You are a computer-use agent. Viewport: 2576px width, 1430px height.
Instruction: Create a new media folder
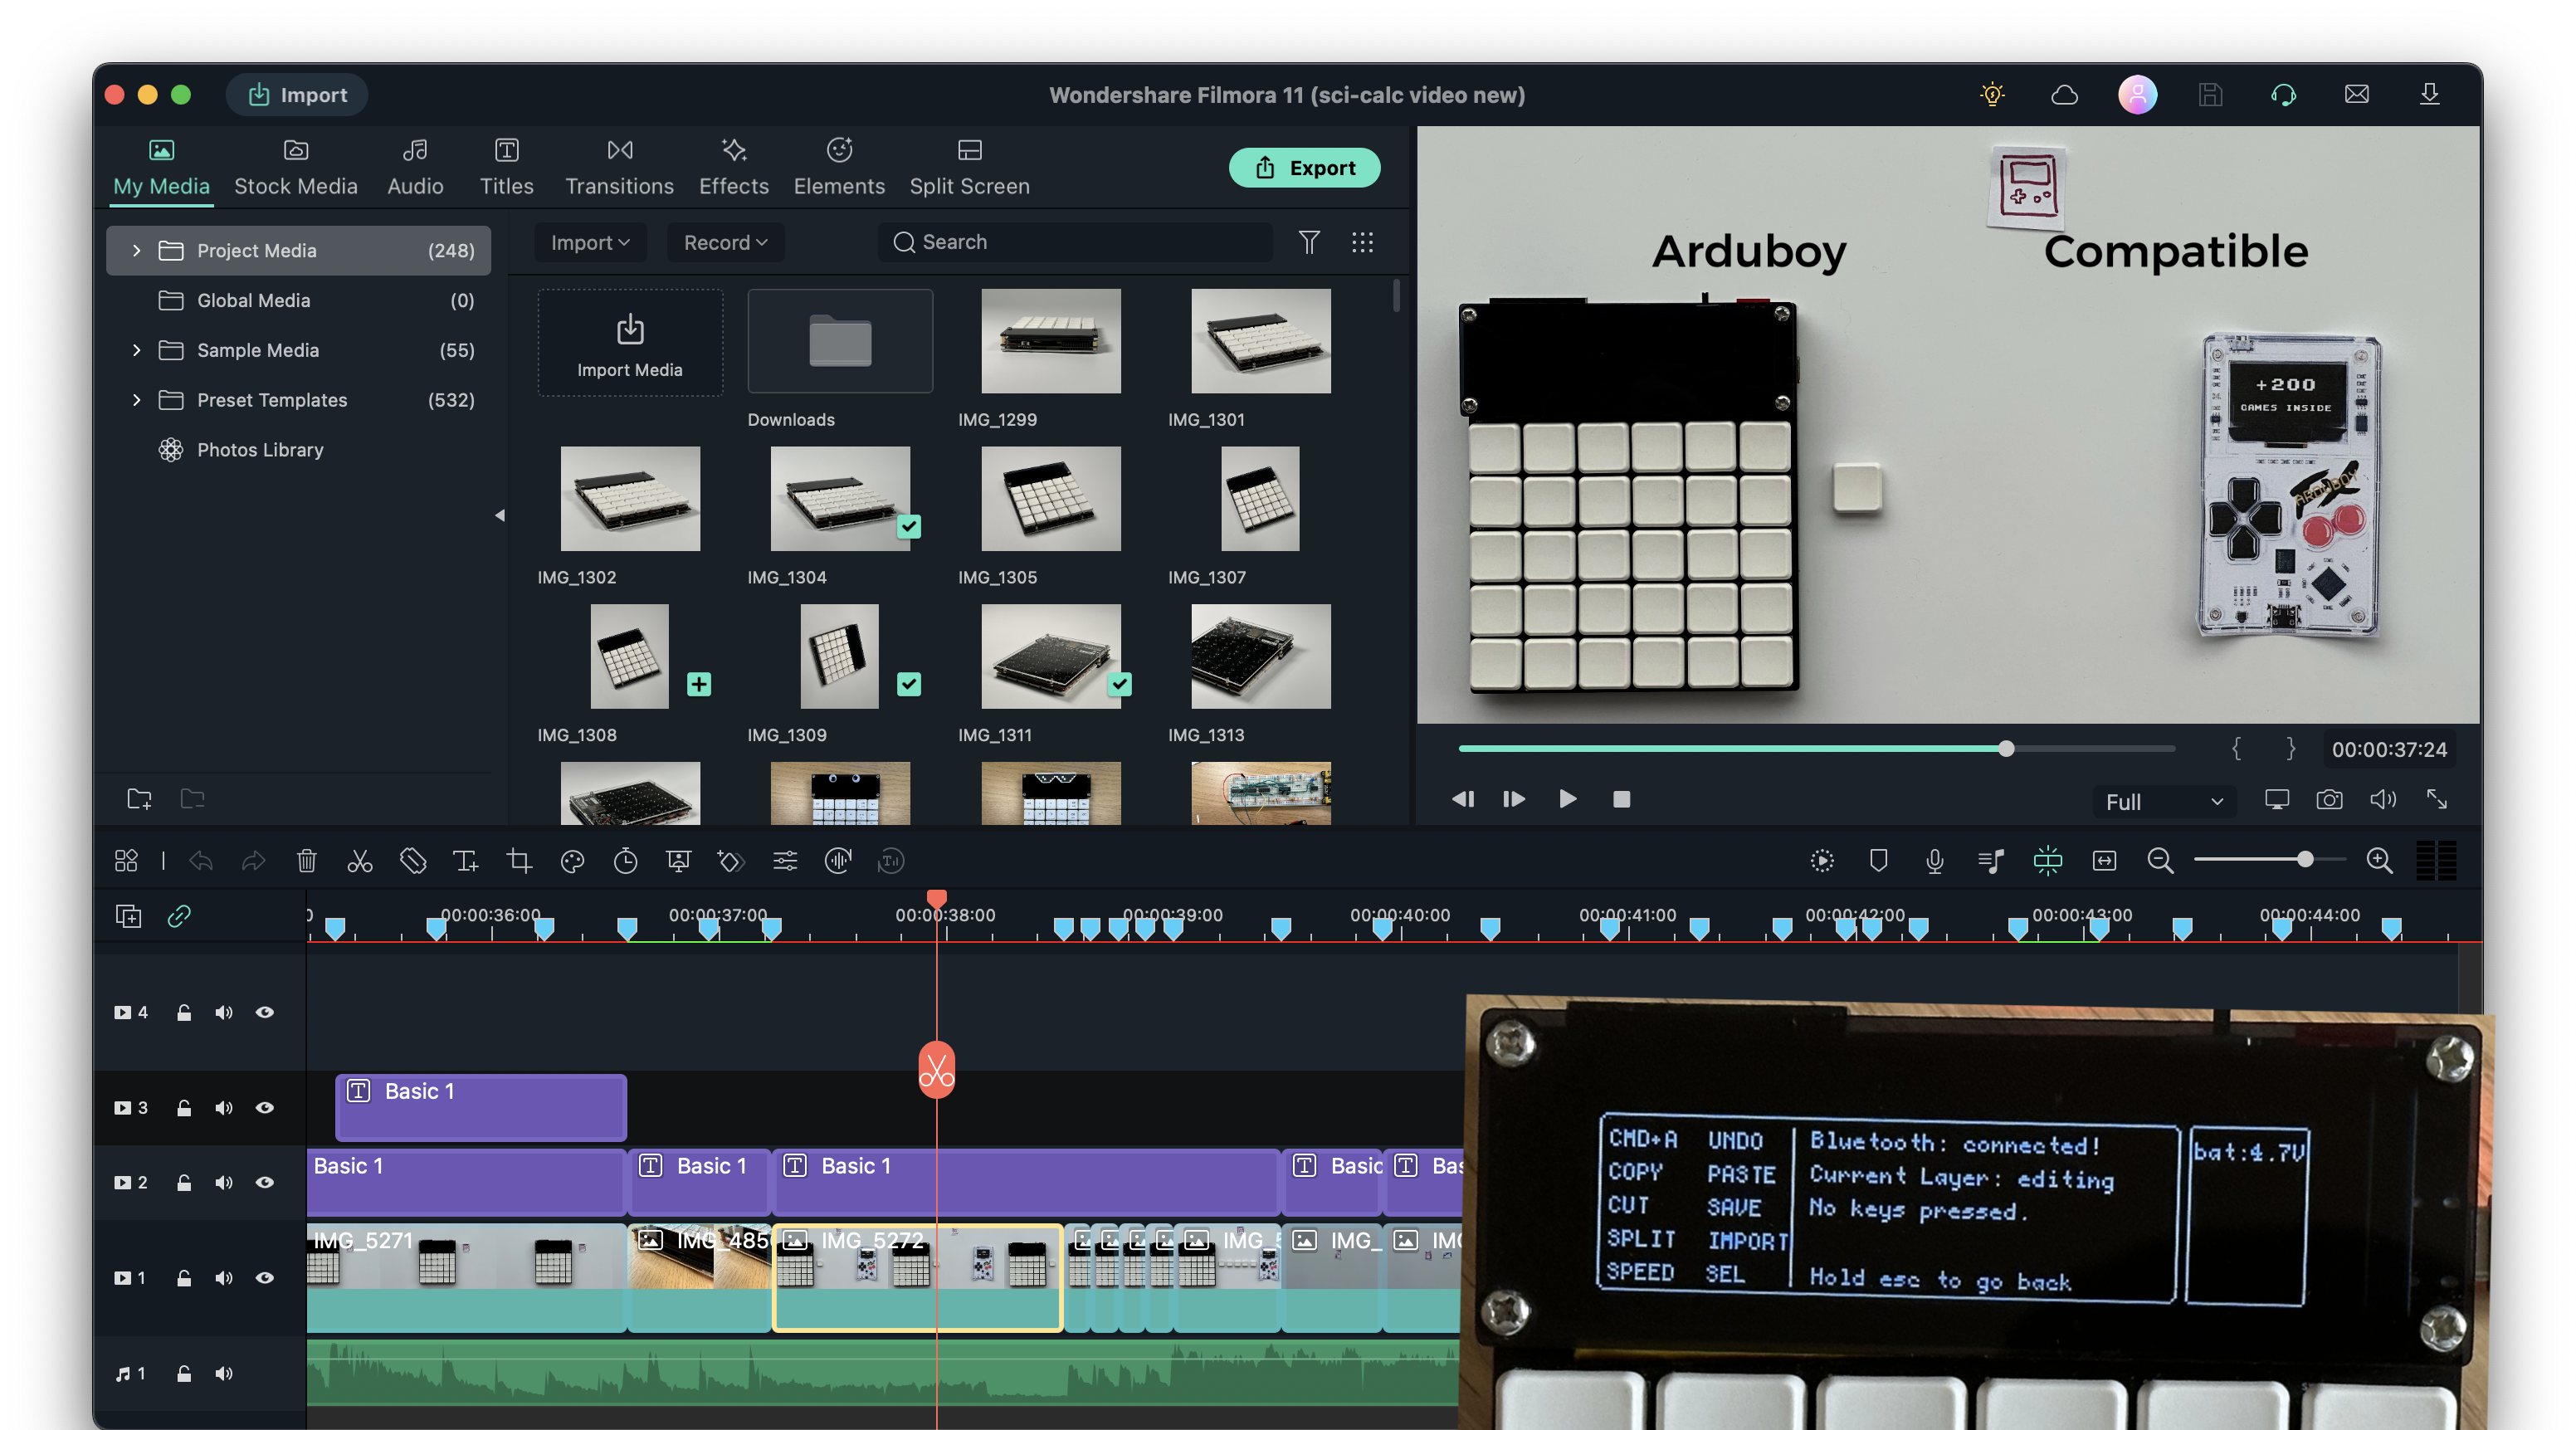pyautogui.click(x=139, y=799)
